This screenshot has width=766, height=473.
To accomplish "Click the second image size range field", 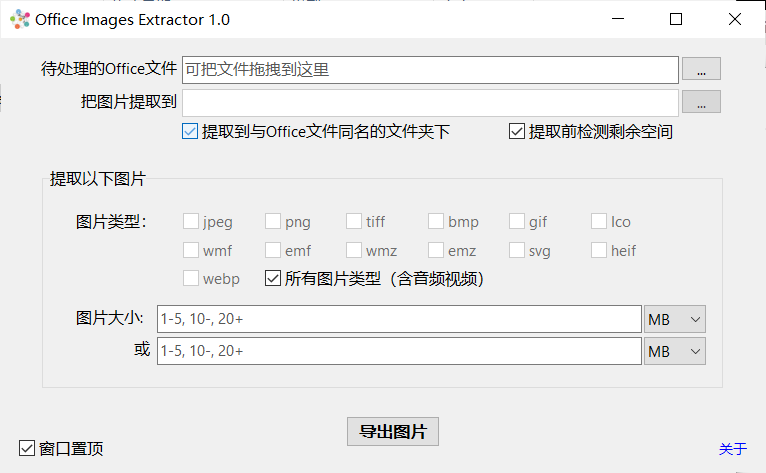I will 398,351.
